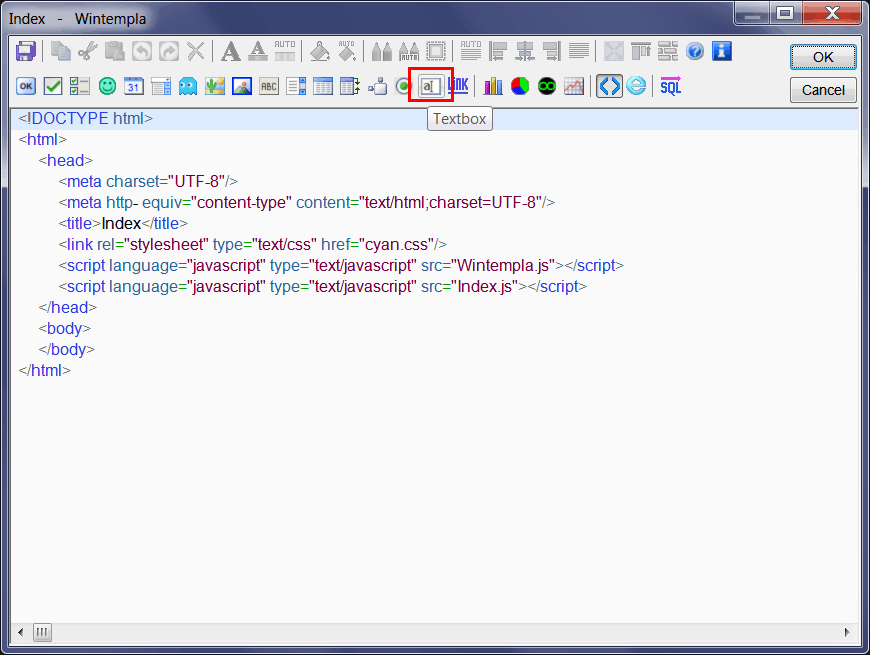Click the Cancel button
Viewport: 870px width, 655px height.
(823, 90)
